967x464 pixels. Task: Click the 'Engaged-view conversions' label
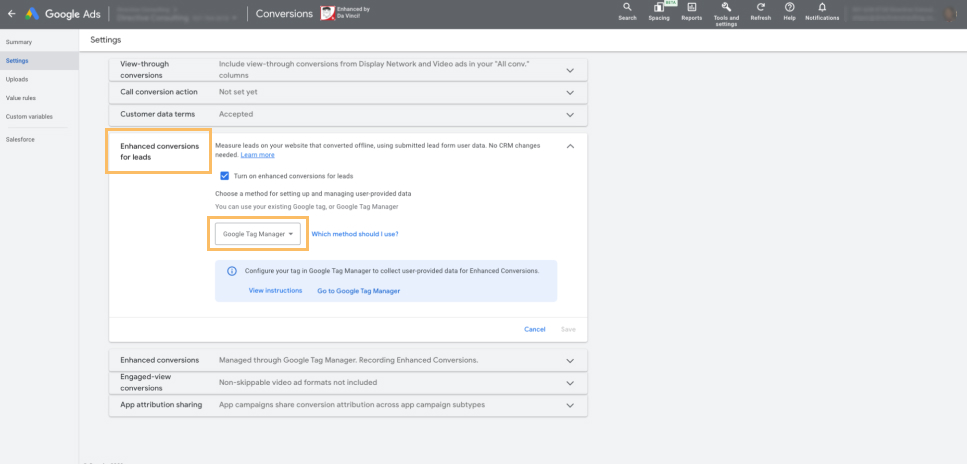pyautogui.click(x=146, y=383)
